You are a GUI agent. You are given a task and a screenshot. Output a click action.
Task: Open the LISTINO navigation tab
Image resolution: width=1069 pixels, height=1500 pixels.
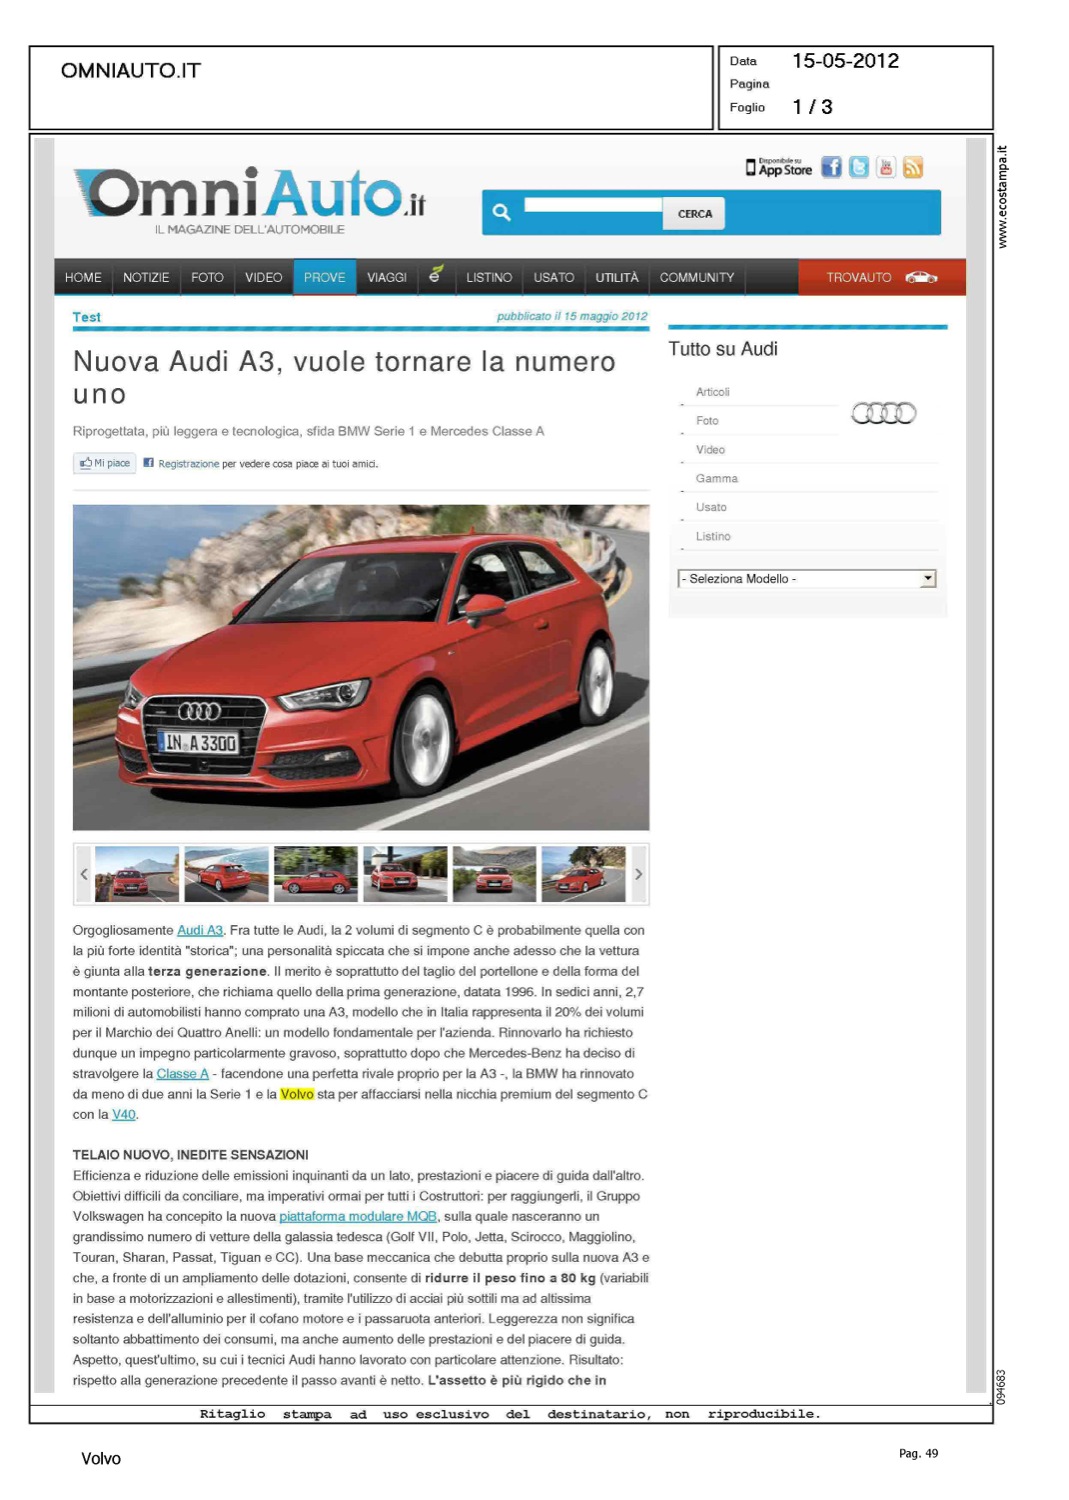point(488,277)
